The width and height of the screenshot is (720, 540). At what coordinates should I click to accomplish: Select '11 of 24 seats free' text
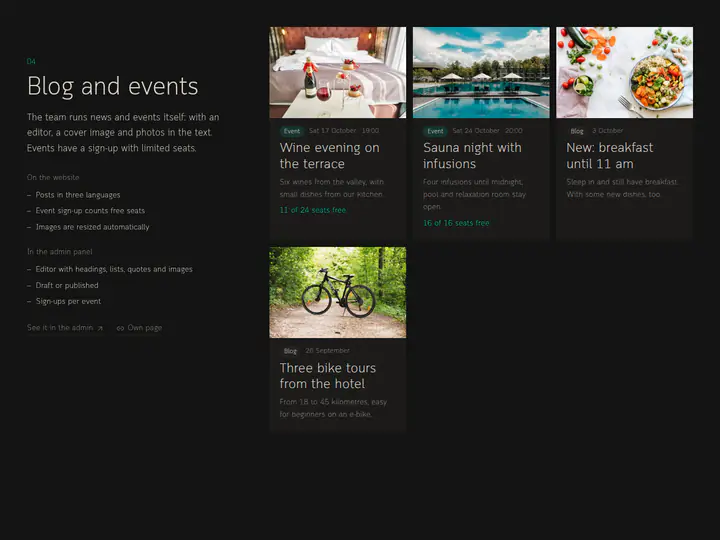(x=313, y=210)
